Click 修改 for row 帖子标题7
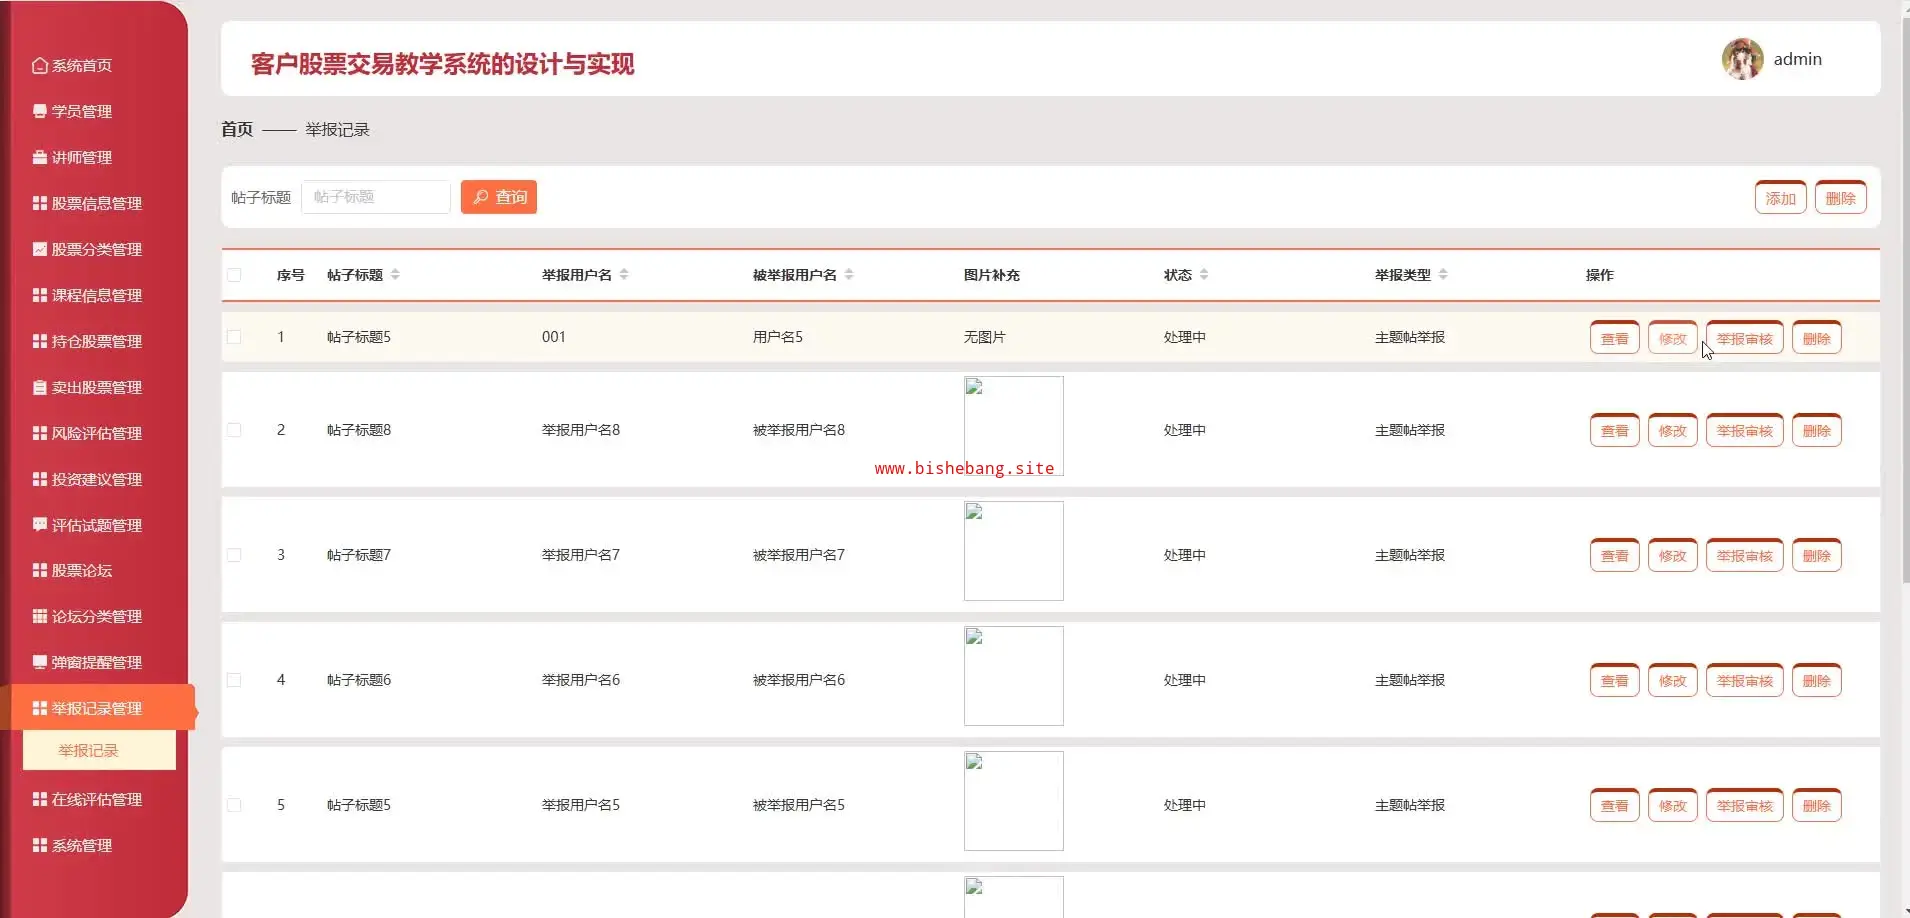The height and width of the screenshot is (918, 1910). (1672, 556)
